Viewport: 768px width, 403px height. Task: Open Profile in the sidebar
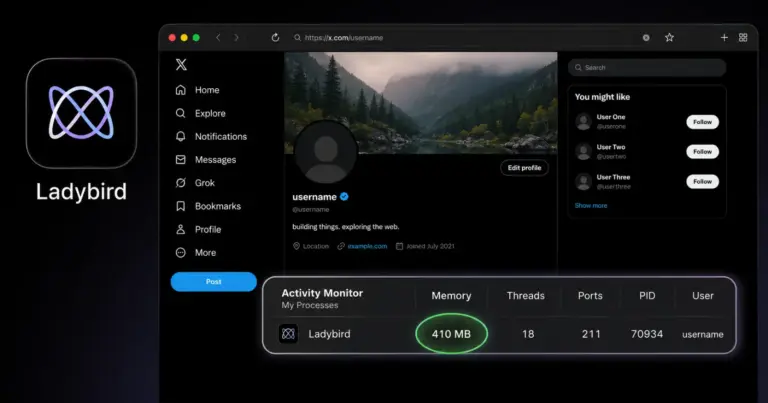click(x=198, y=229)
